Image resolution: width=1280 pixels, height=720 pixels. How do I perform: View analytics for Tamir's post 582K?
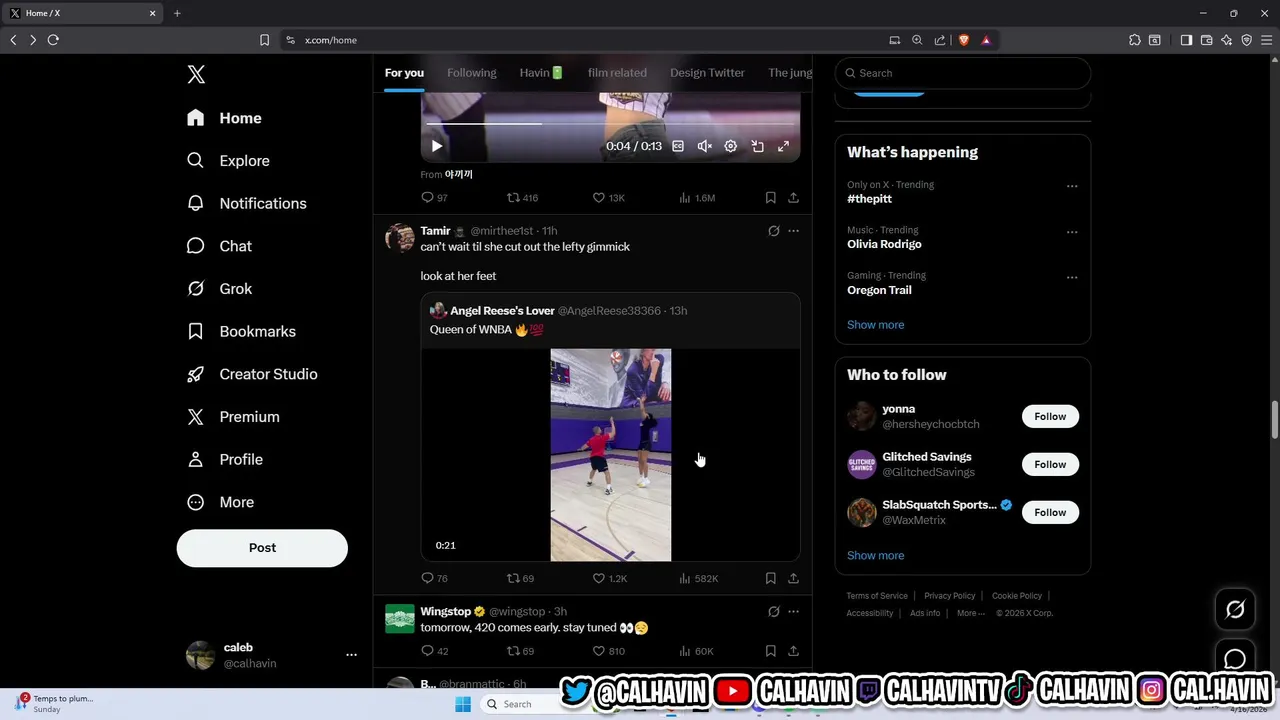click(x=698, y=578)
